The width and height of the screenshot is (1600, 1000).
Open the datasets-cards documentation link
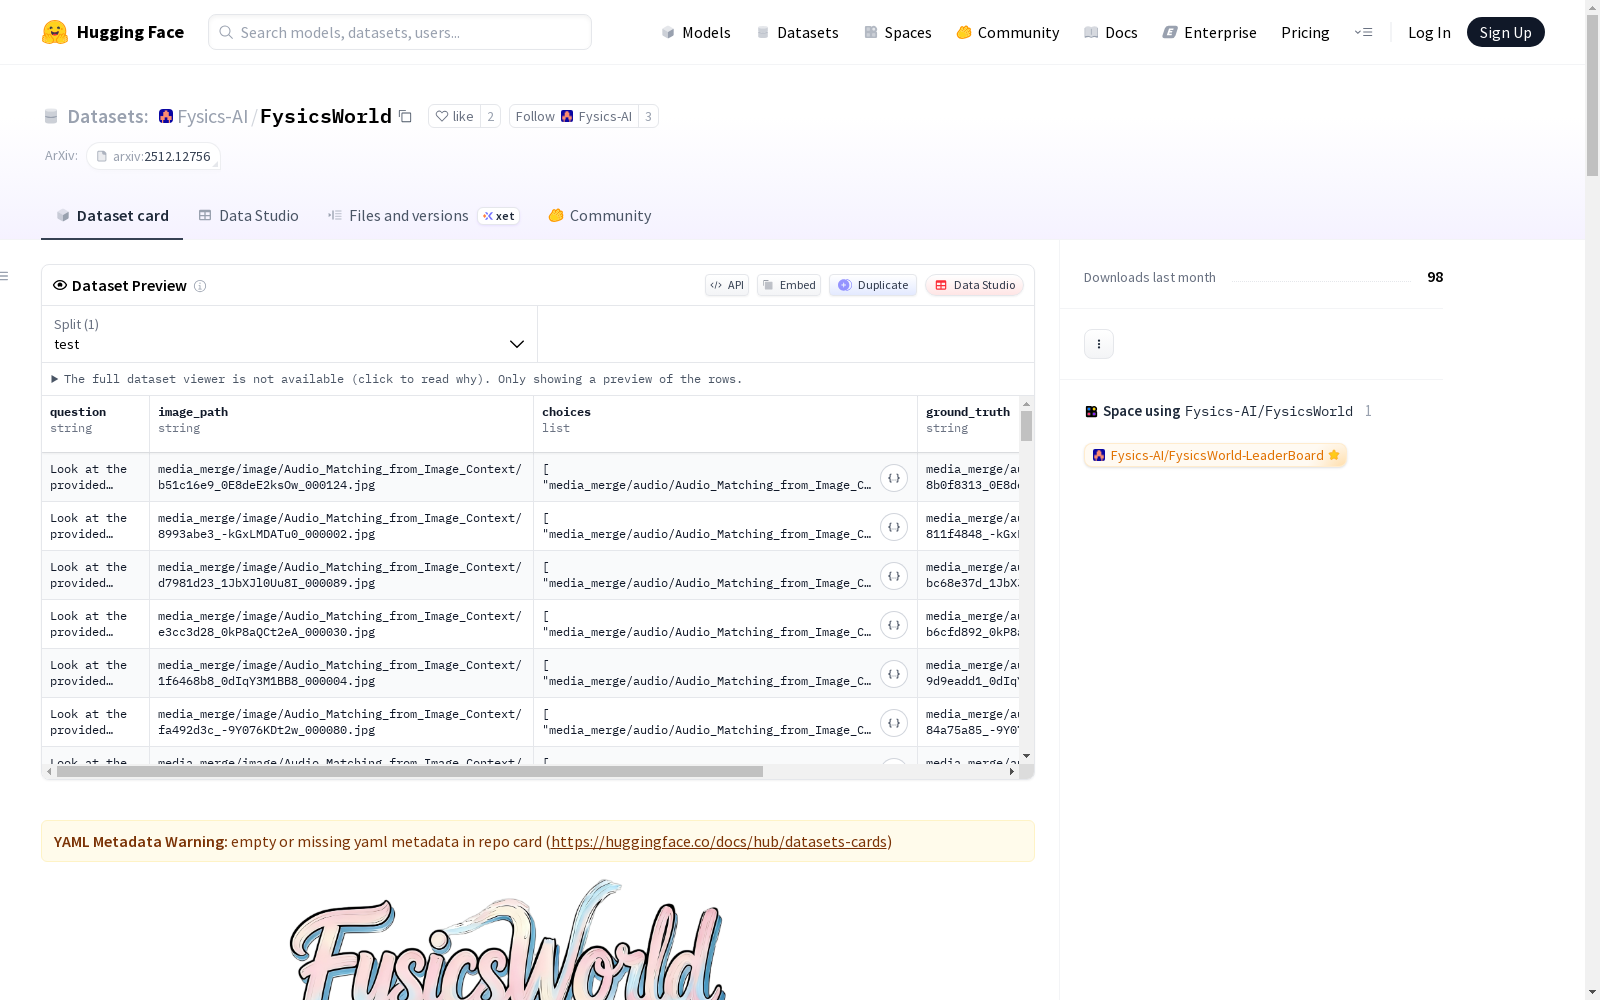[719, 841]
